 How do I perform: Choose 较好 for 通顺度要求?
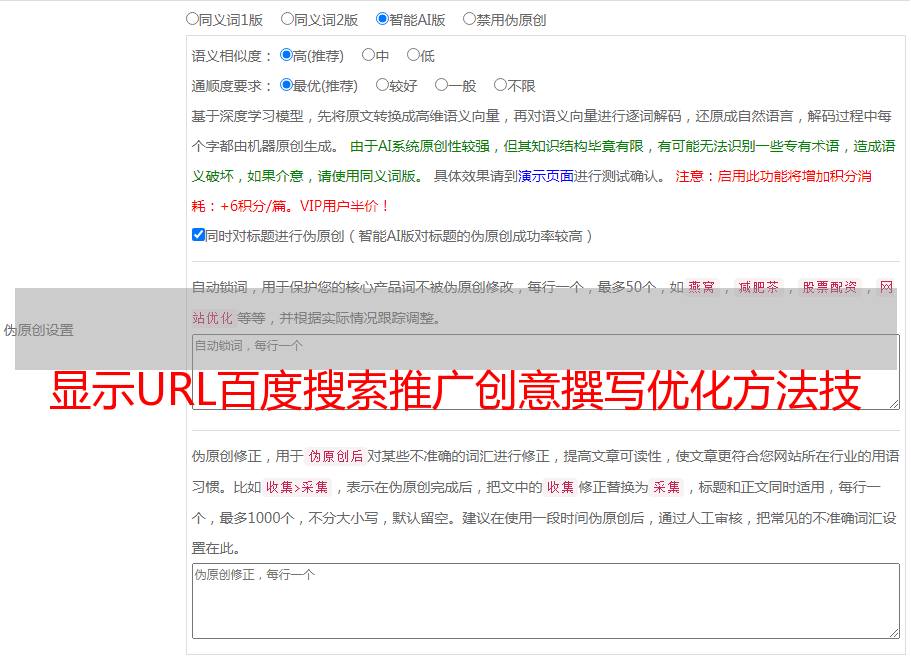pyautogui.click(x=382, y=85)
